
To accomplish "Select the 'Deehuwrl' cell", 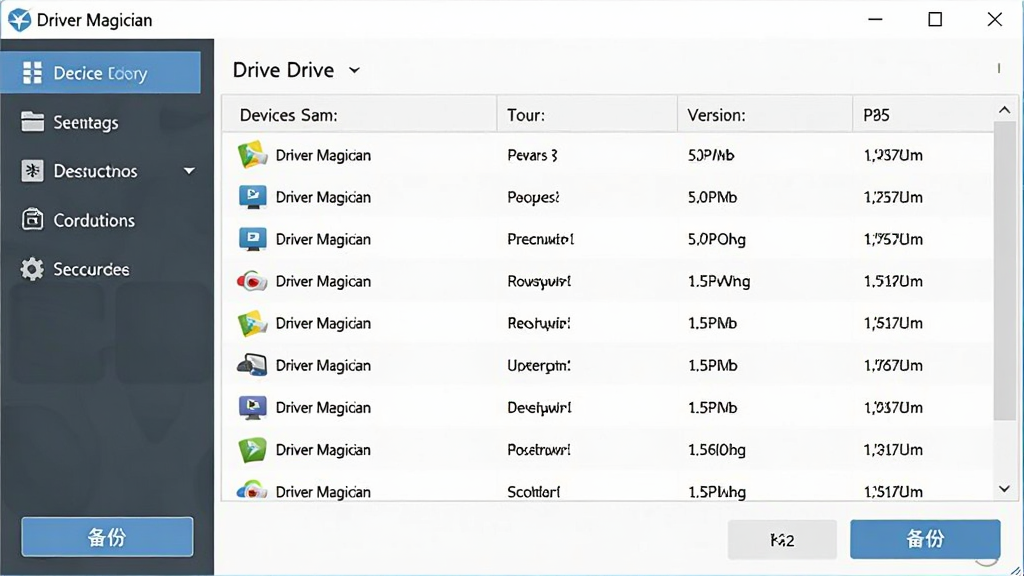I will pos(539,408).
